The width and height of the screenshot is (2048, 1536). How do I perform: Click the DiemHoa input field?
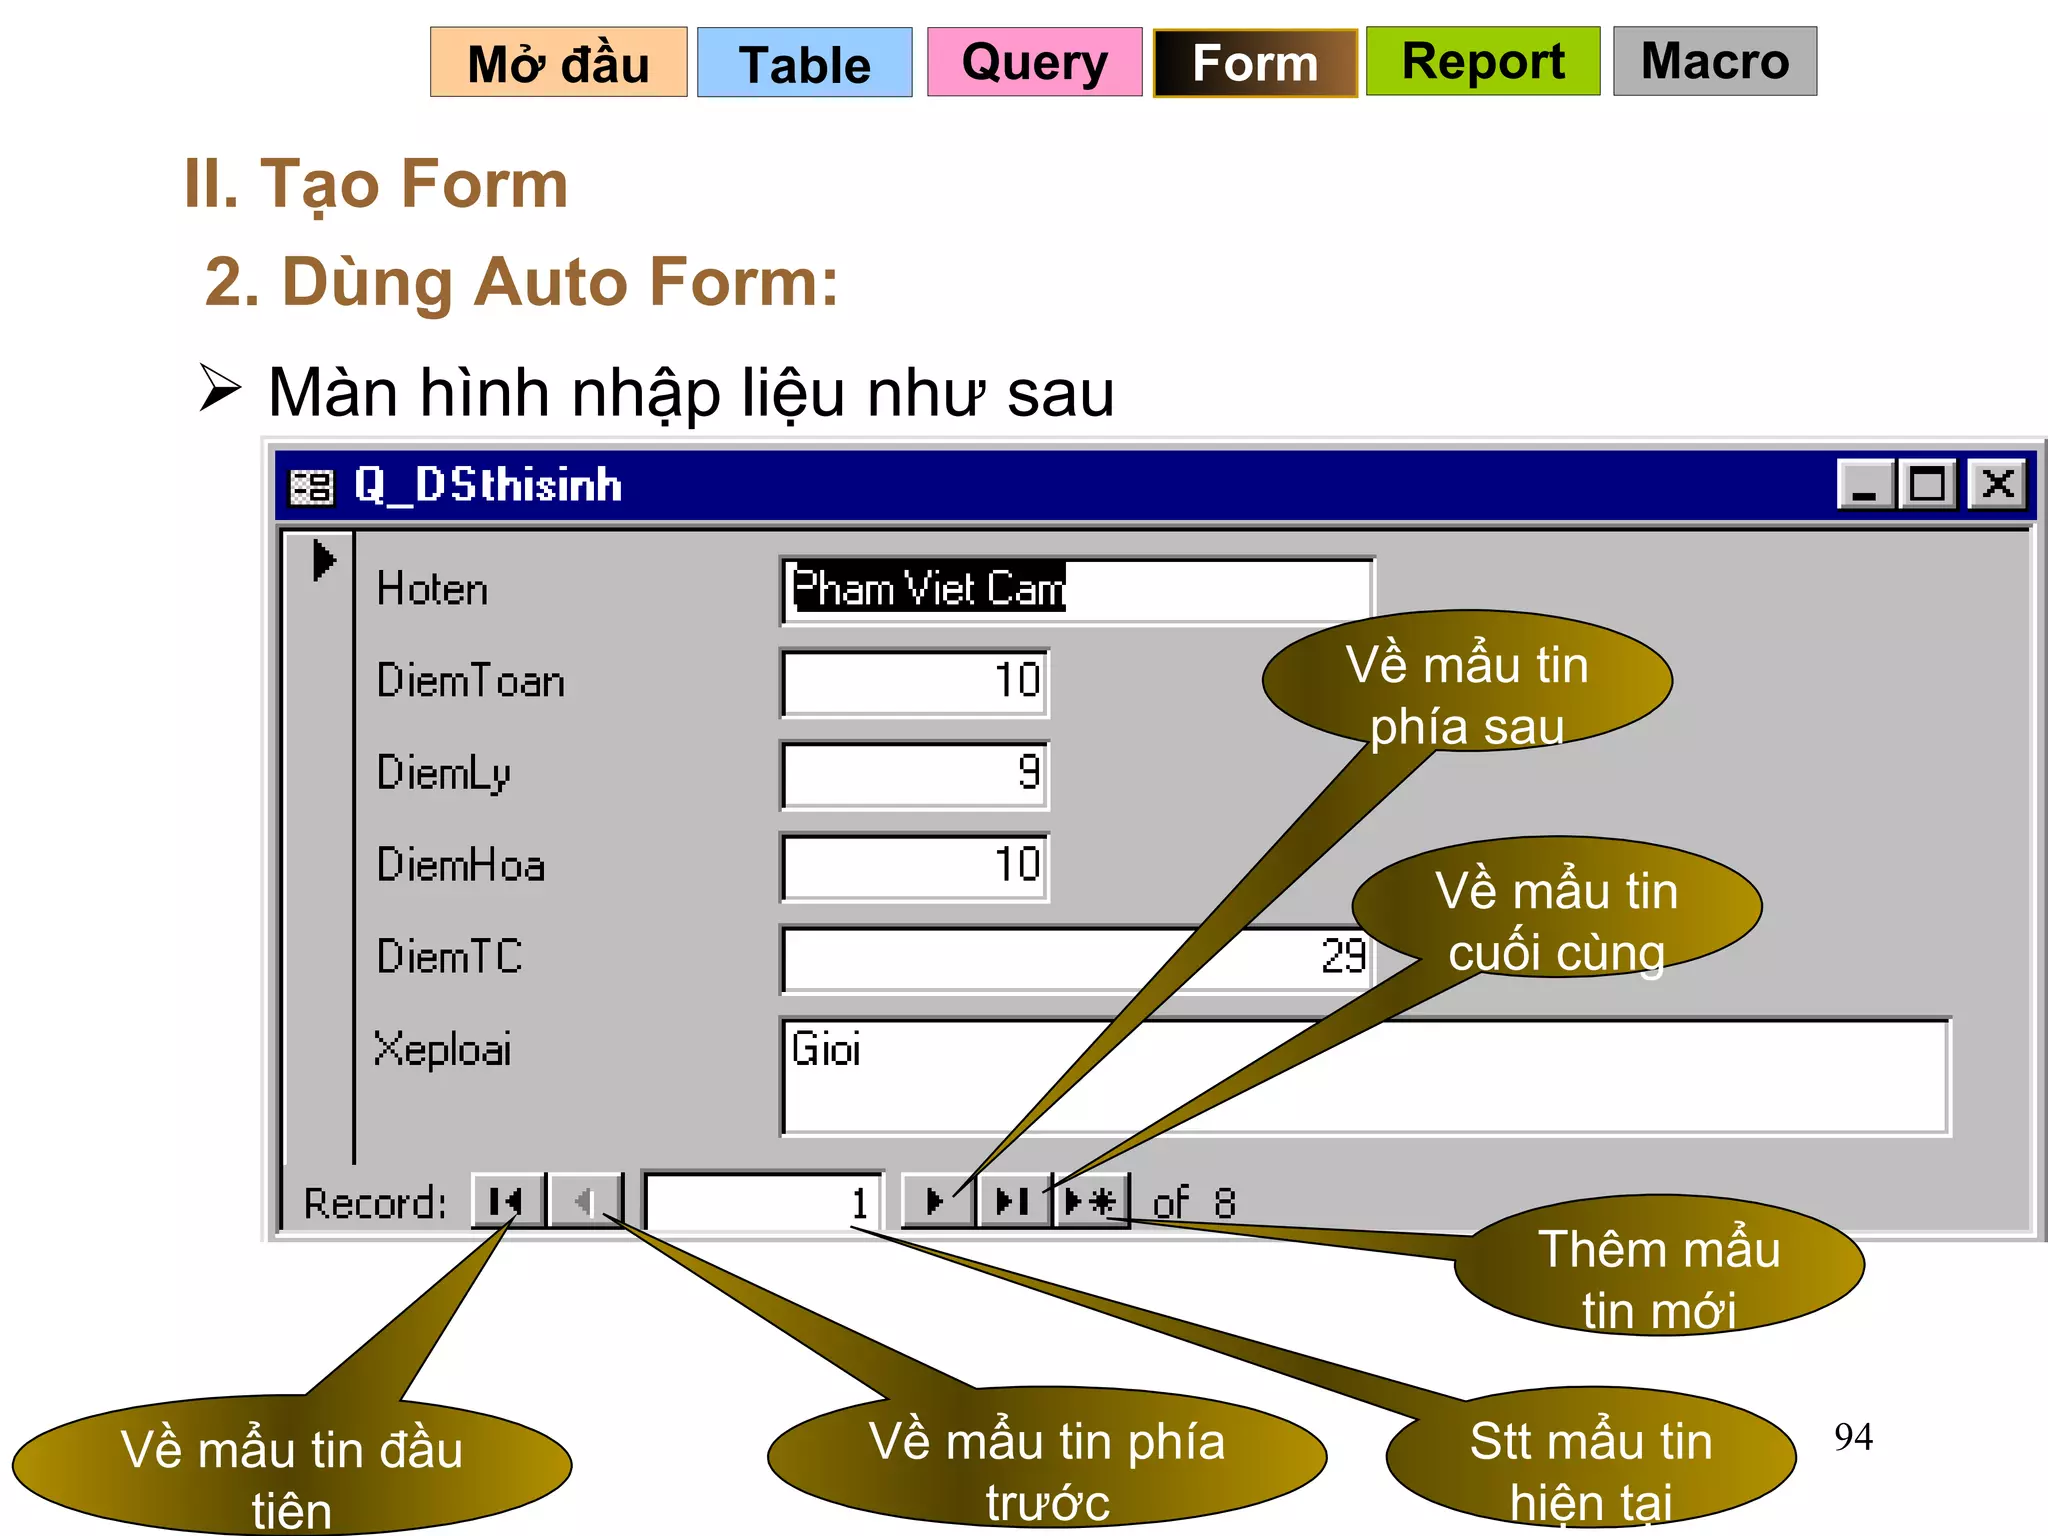point(914,866)
